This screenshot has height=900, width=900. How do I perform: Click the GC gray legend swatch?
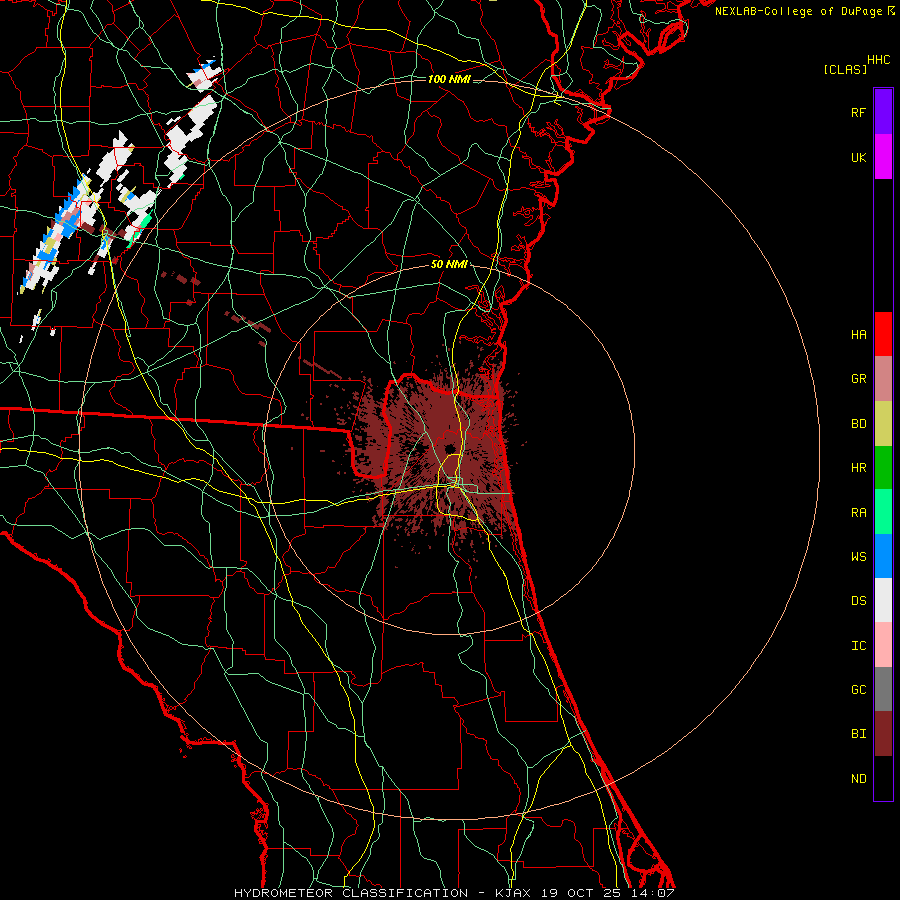point(883,689)
